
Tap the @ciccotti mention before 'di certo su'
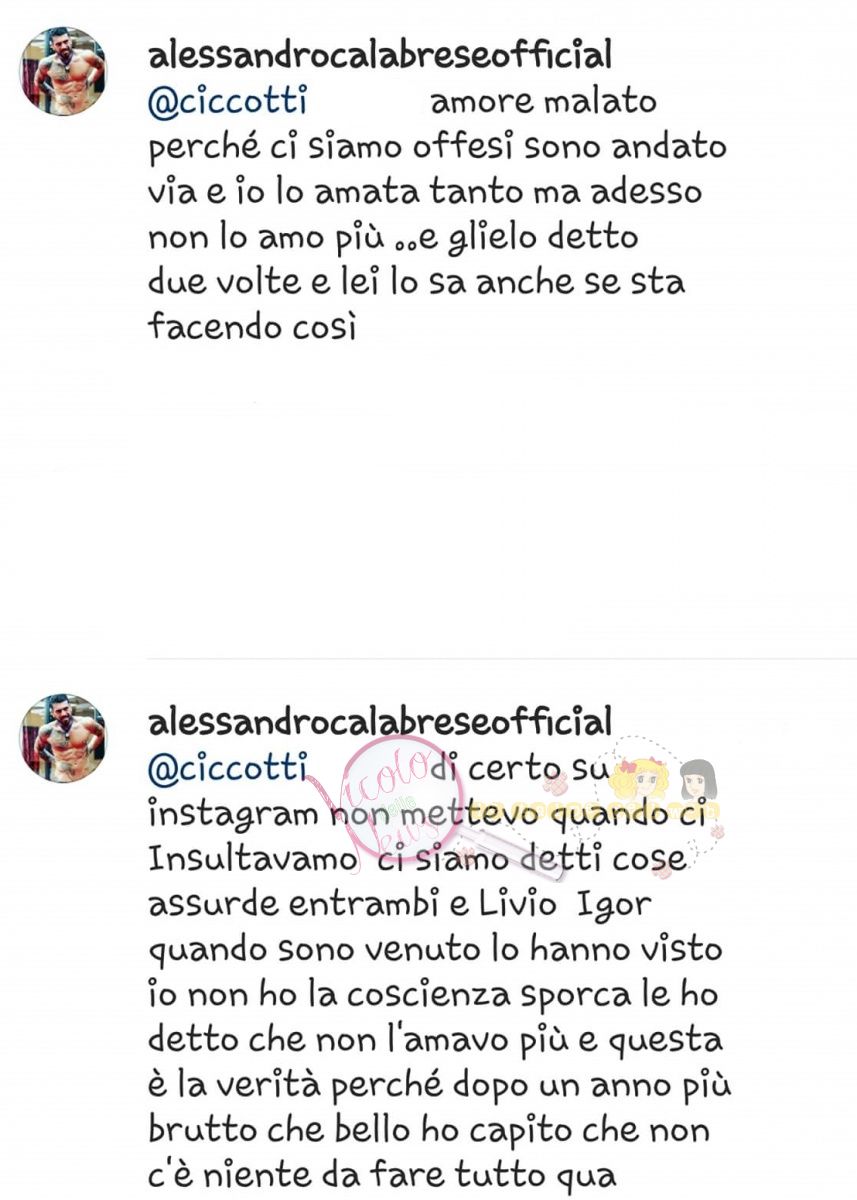pos(227,769)
